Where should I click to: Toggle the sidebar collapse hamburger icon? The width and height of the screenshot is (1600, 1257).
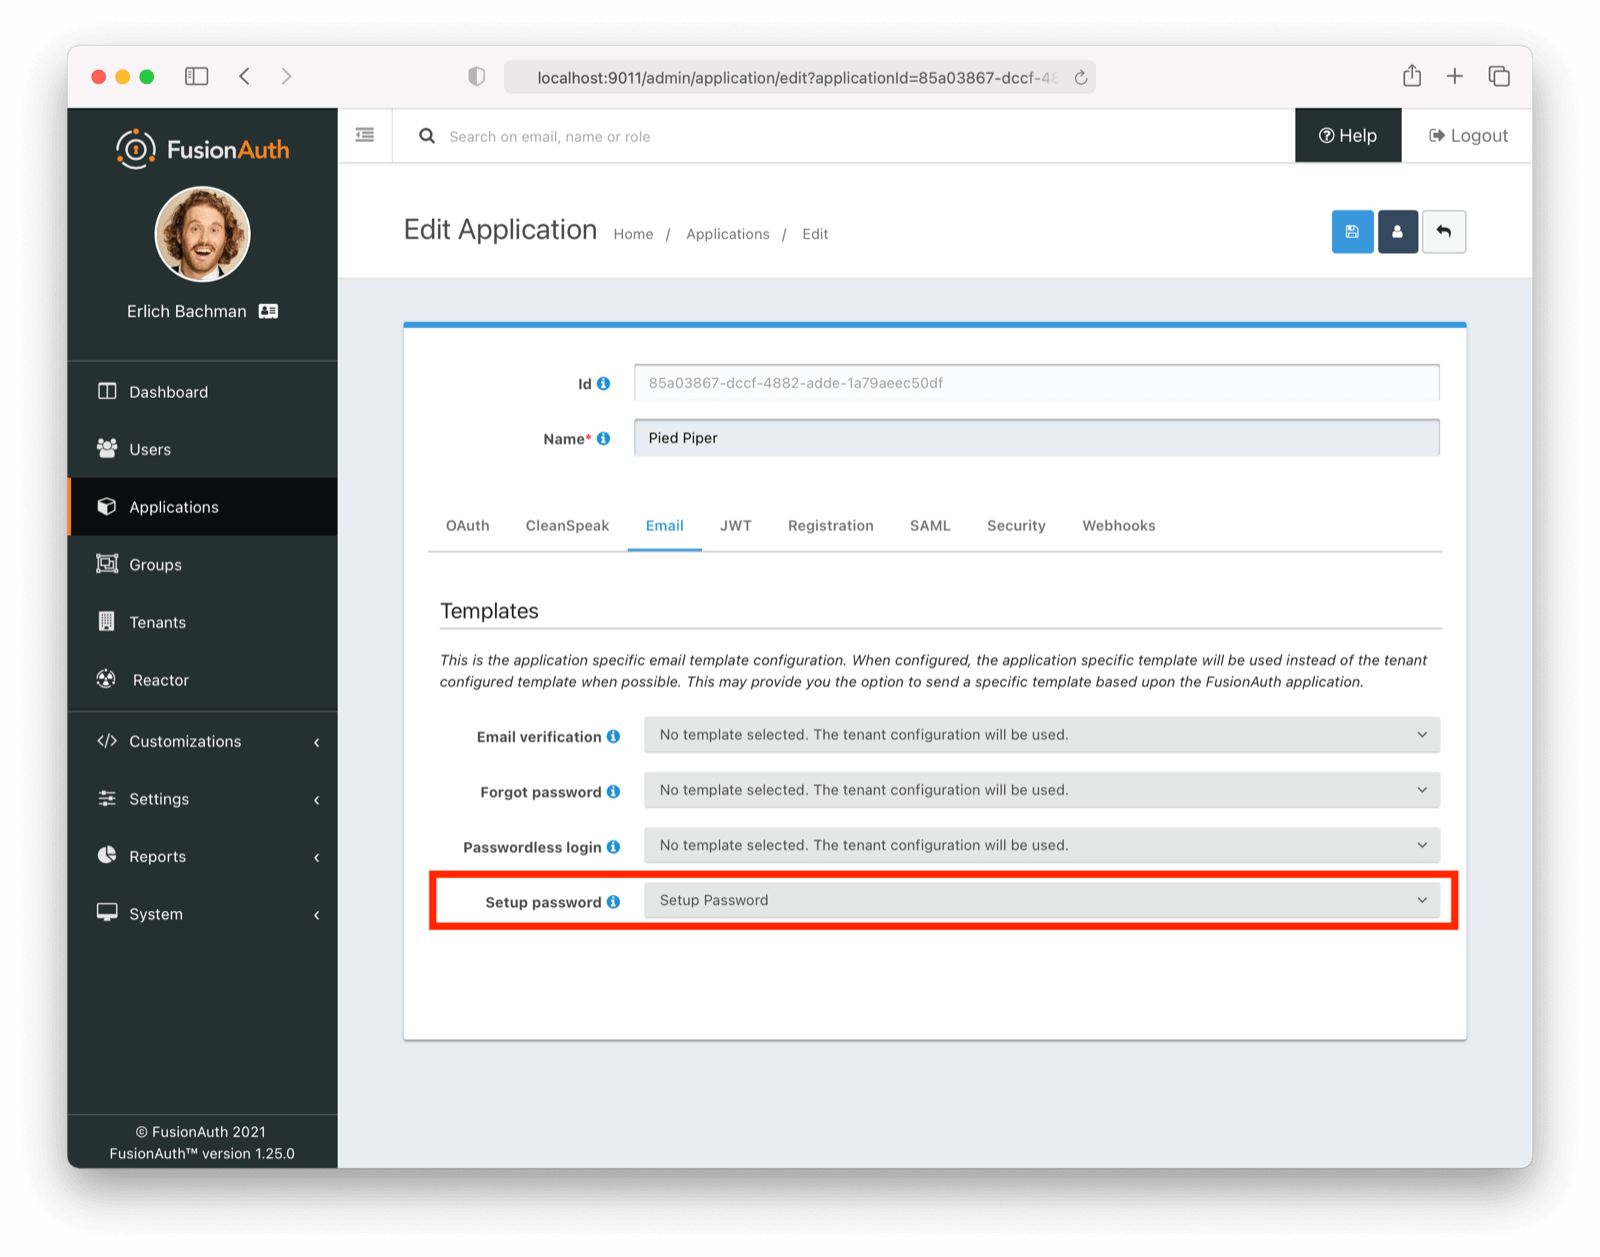[x=365, y=135]
